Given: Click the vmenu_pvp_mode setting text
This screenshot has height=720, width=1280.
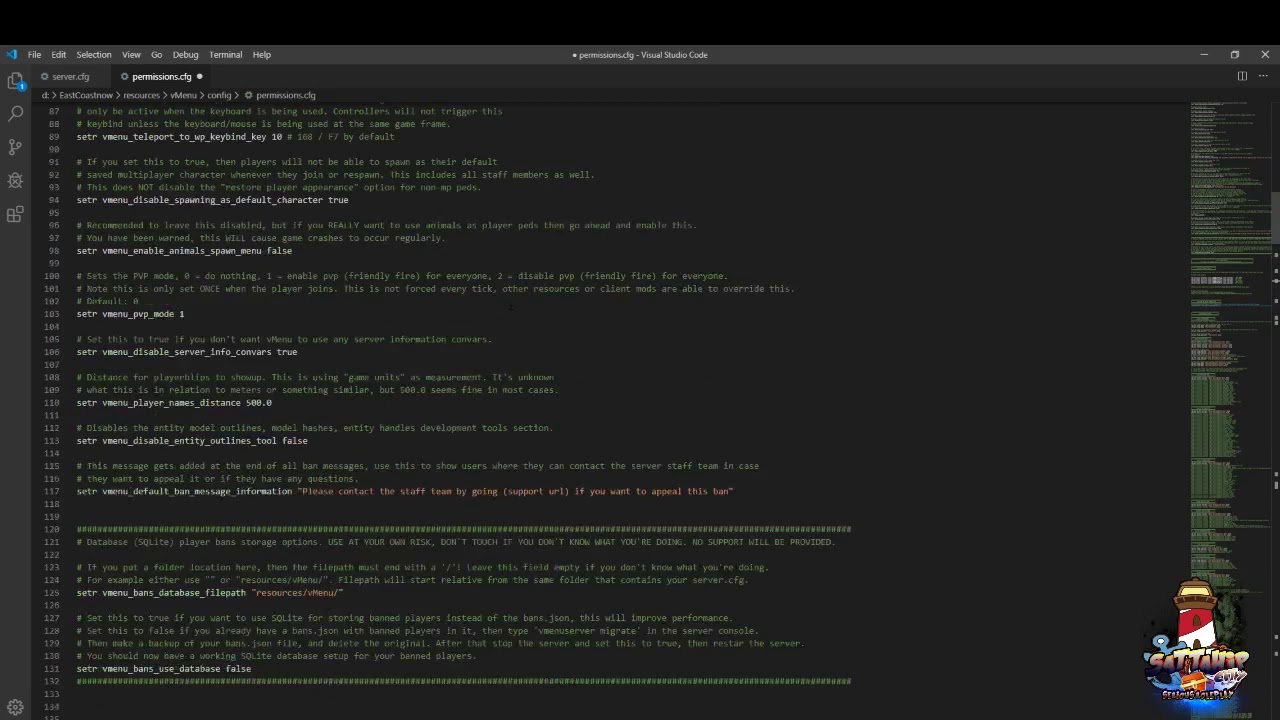Looking at the screenshot, I should [138, 314].
